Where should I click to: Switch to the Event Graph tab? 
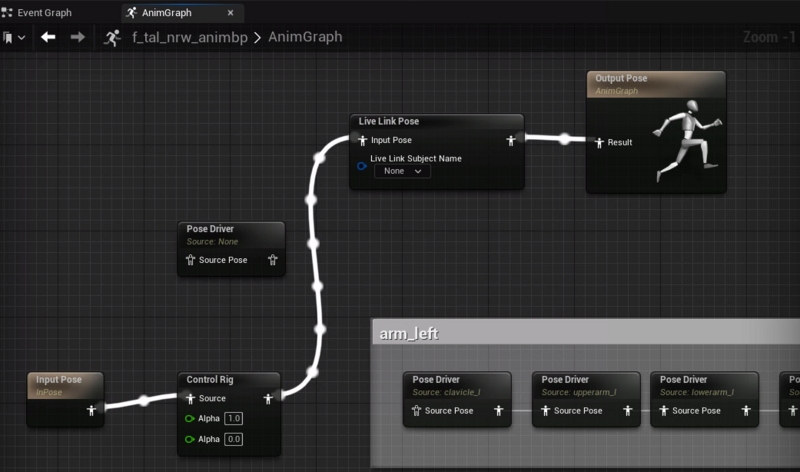[x=44, y=13]
